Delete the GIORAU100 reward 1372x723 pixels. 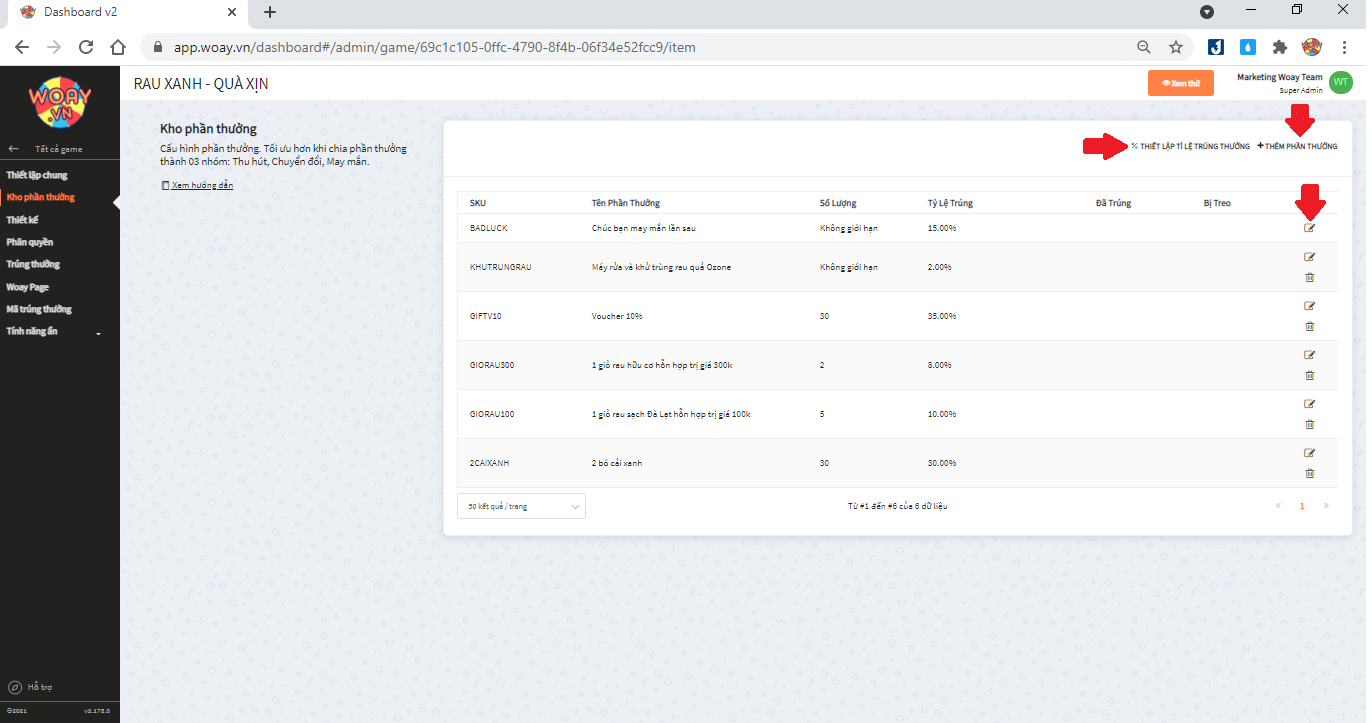pos(1309,424)
